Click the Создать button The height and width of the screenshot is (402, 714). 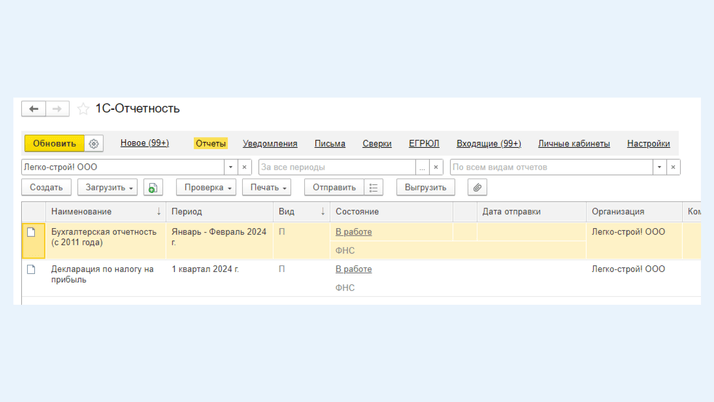click(46, 188)
